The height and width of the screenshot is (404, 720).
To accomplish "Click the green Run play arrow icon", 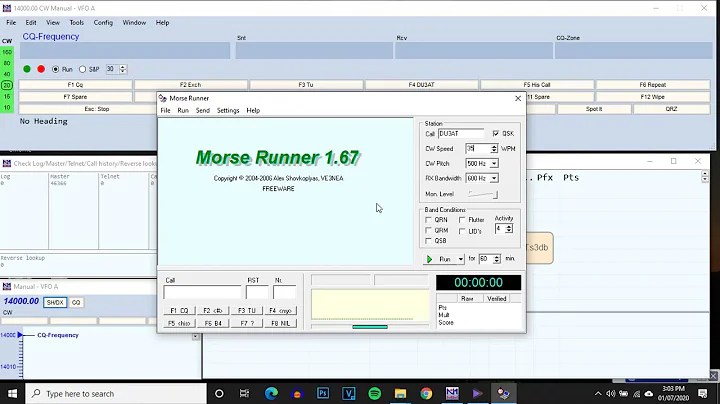I will (x=429, y=259).
